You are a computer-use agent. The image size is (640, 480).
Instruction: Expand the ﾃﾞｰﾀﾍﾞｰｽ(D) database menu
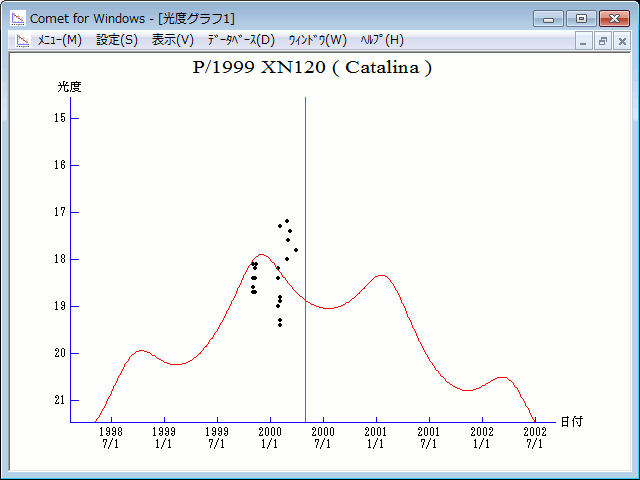[x=240, y=40]
